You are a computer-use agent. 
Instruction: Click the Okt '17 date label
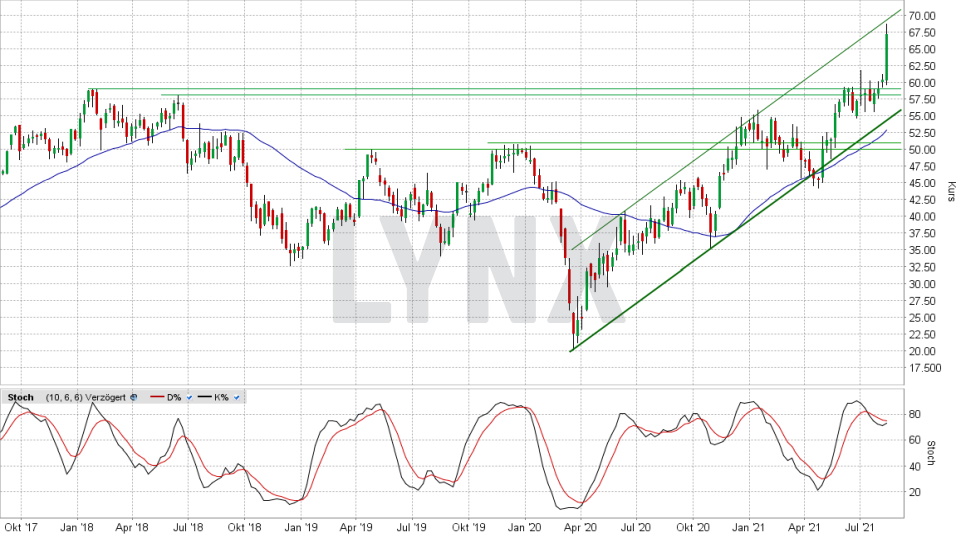tap(21, 527)
